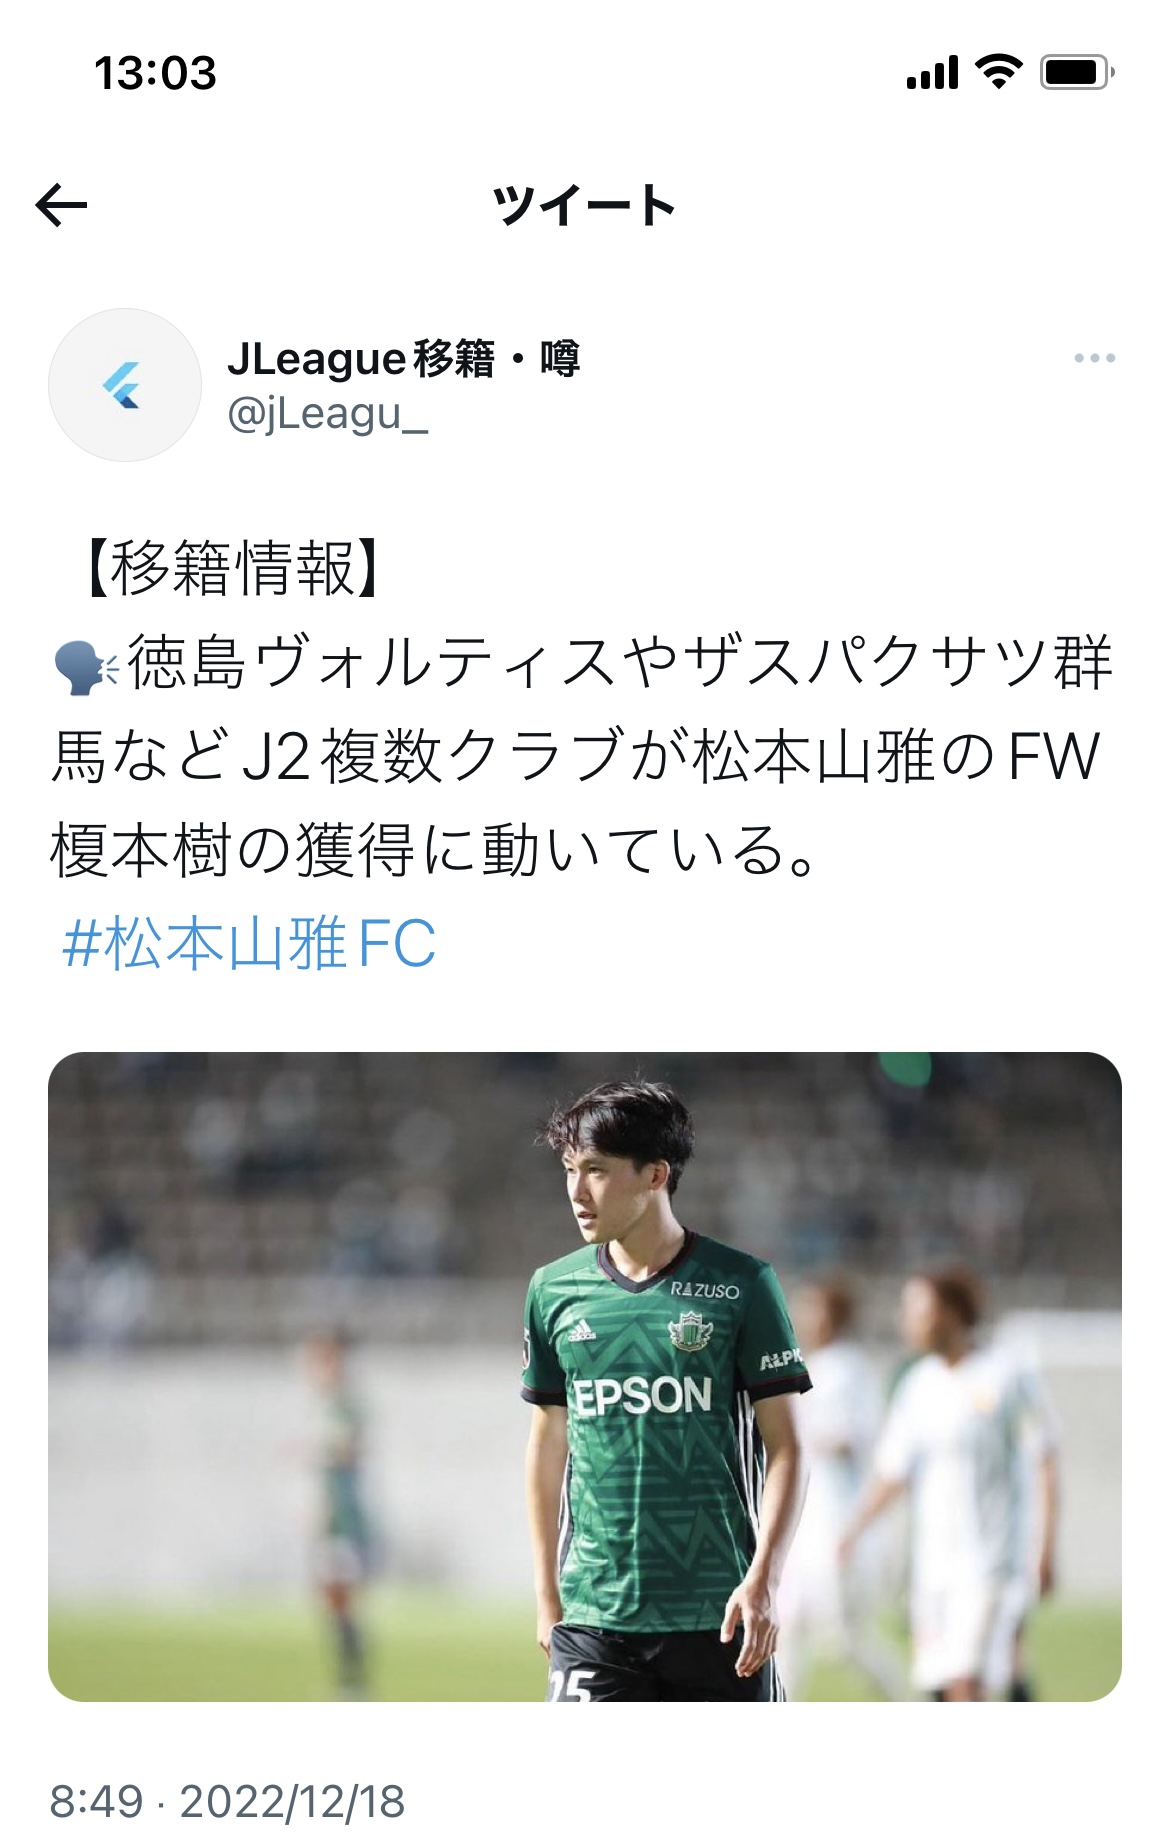Tap the back arrow to leave tweet
This screenshot has height=1836, width=1170.
coord(61,205)
